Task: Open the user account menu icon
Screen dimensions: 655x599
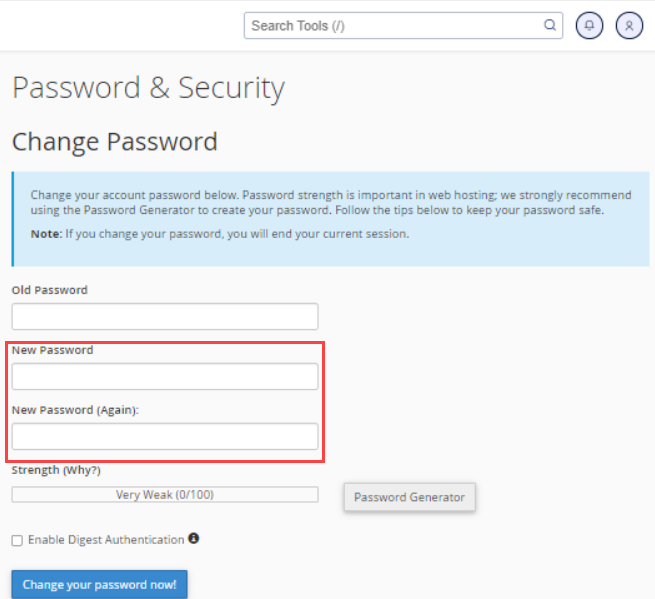Action: pyautogui.click(x=629, y=26)
